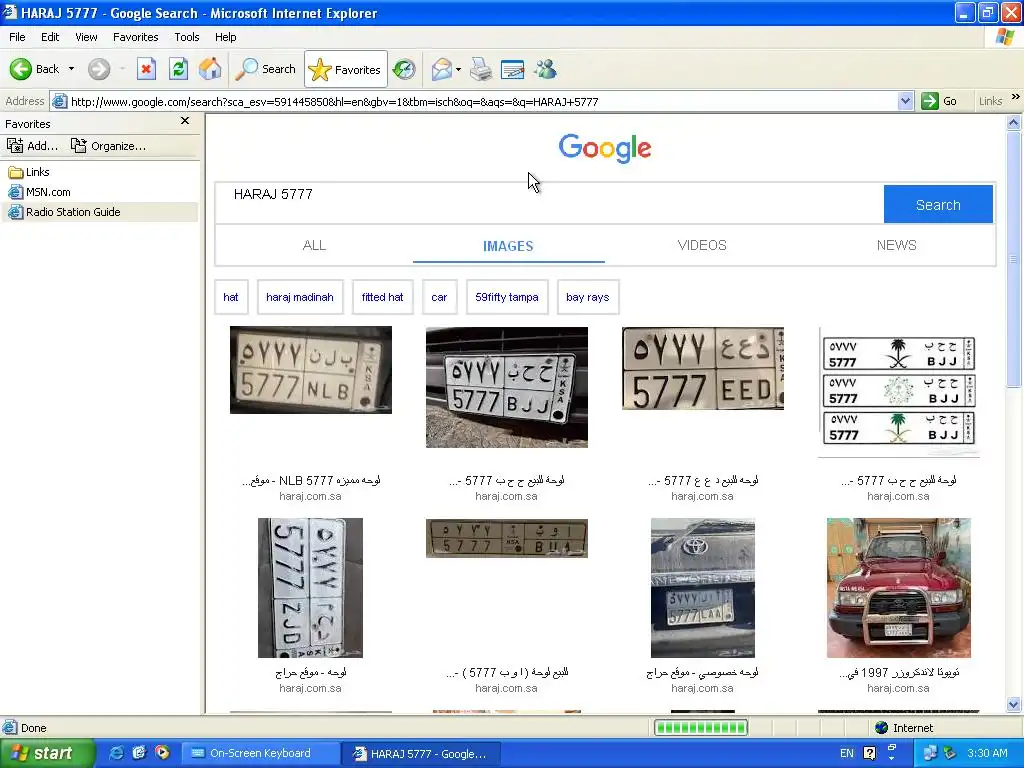Click the 'haraj madinah' suggestion chip
This screenshot has width=1024, height=768.
click(x=300, y=297)
